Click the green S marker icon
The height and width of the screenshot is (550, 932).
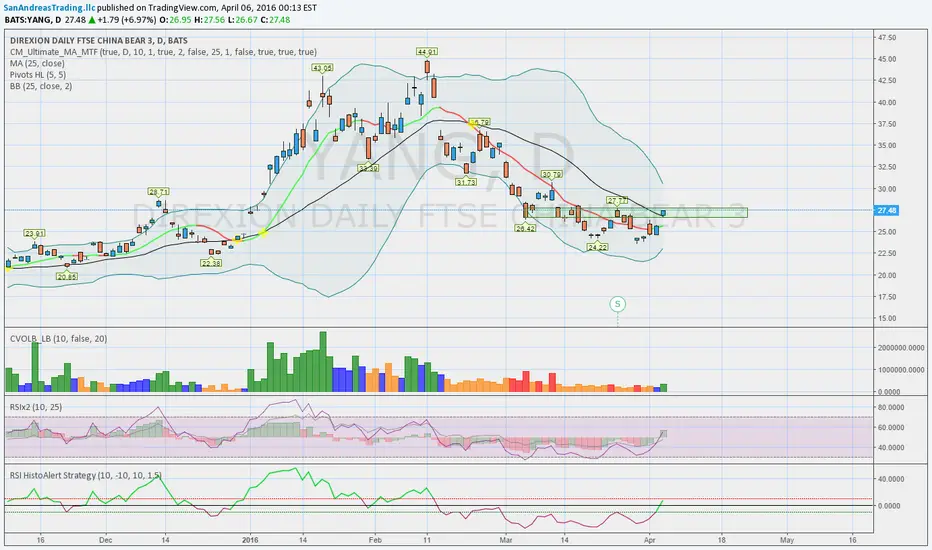pyautogui.click(x=618, y=304)
